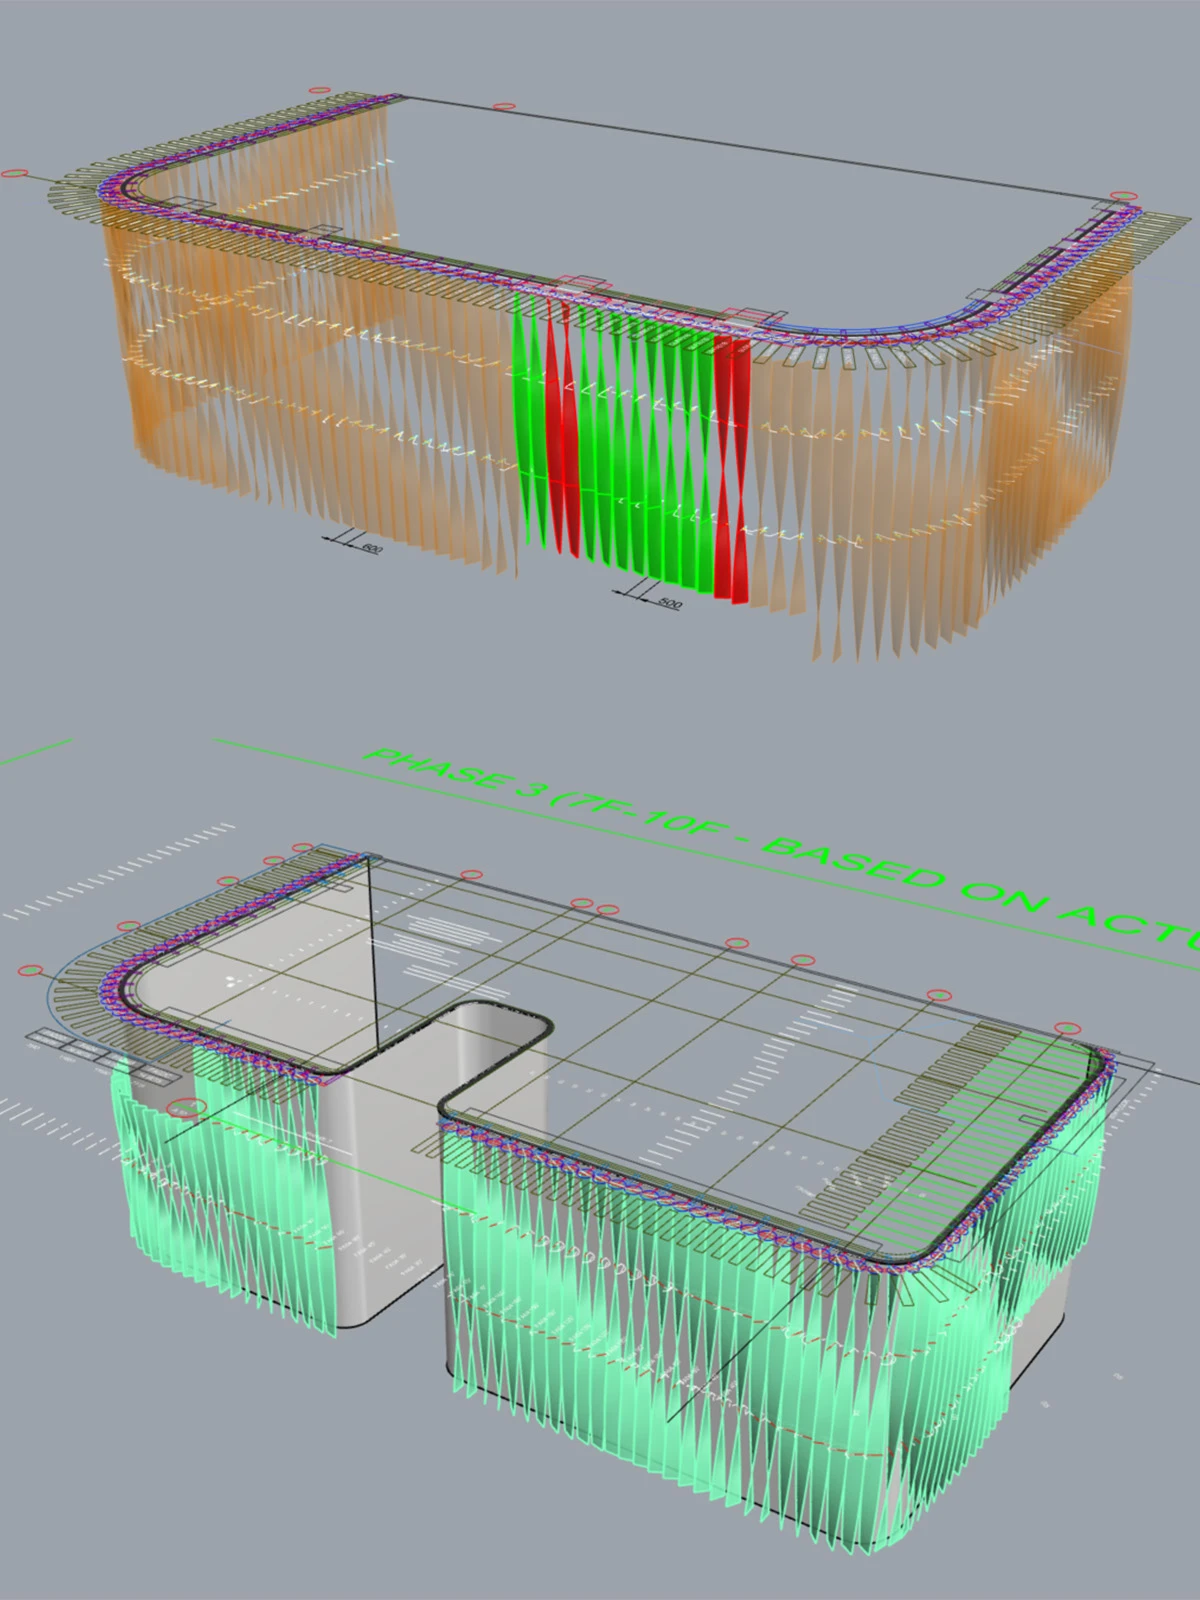Select the red twisted fin pair beside the green fins

pyautogui.click(x=732, y=470)
